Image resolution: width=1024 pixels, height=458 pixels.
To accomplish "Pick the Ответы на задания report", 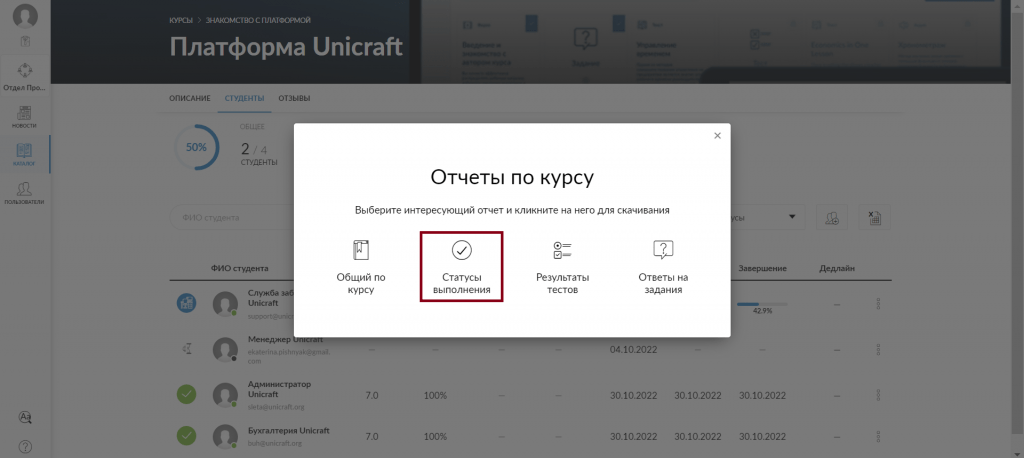I will tap(663, 267).
